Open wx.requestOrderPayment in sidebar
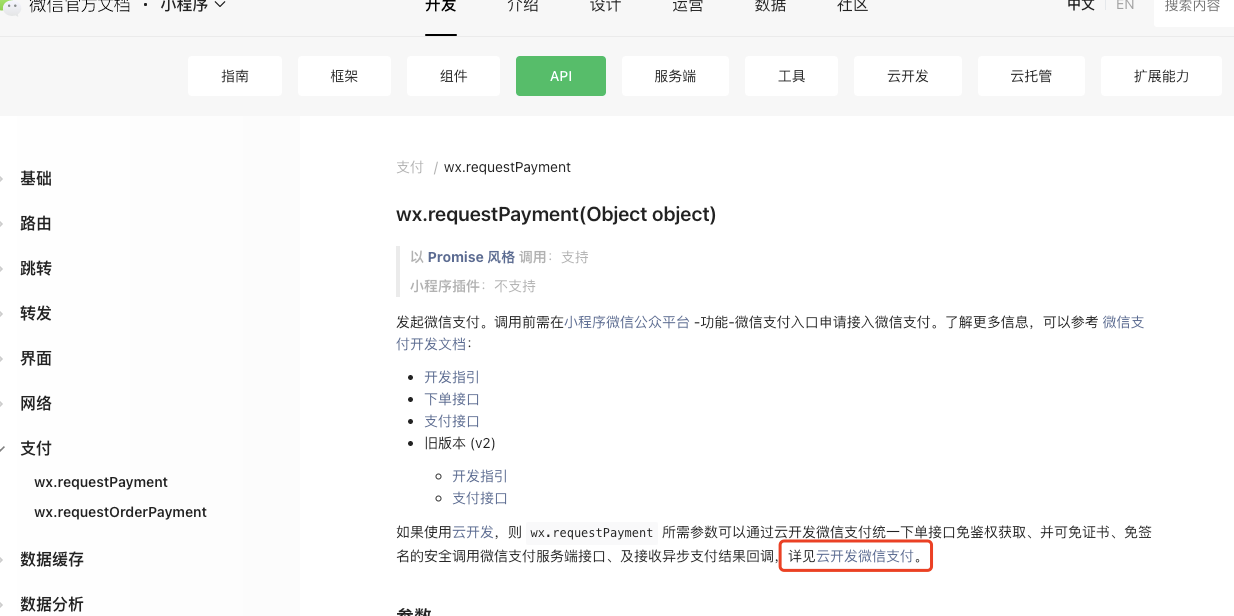The height and width of the screenshot is (616, 1234). click(120, 512)
